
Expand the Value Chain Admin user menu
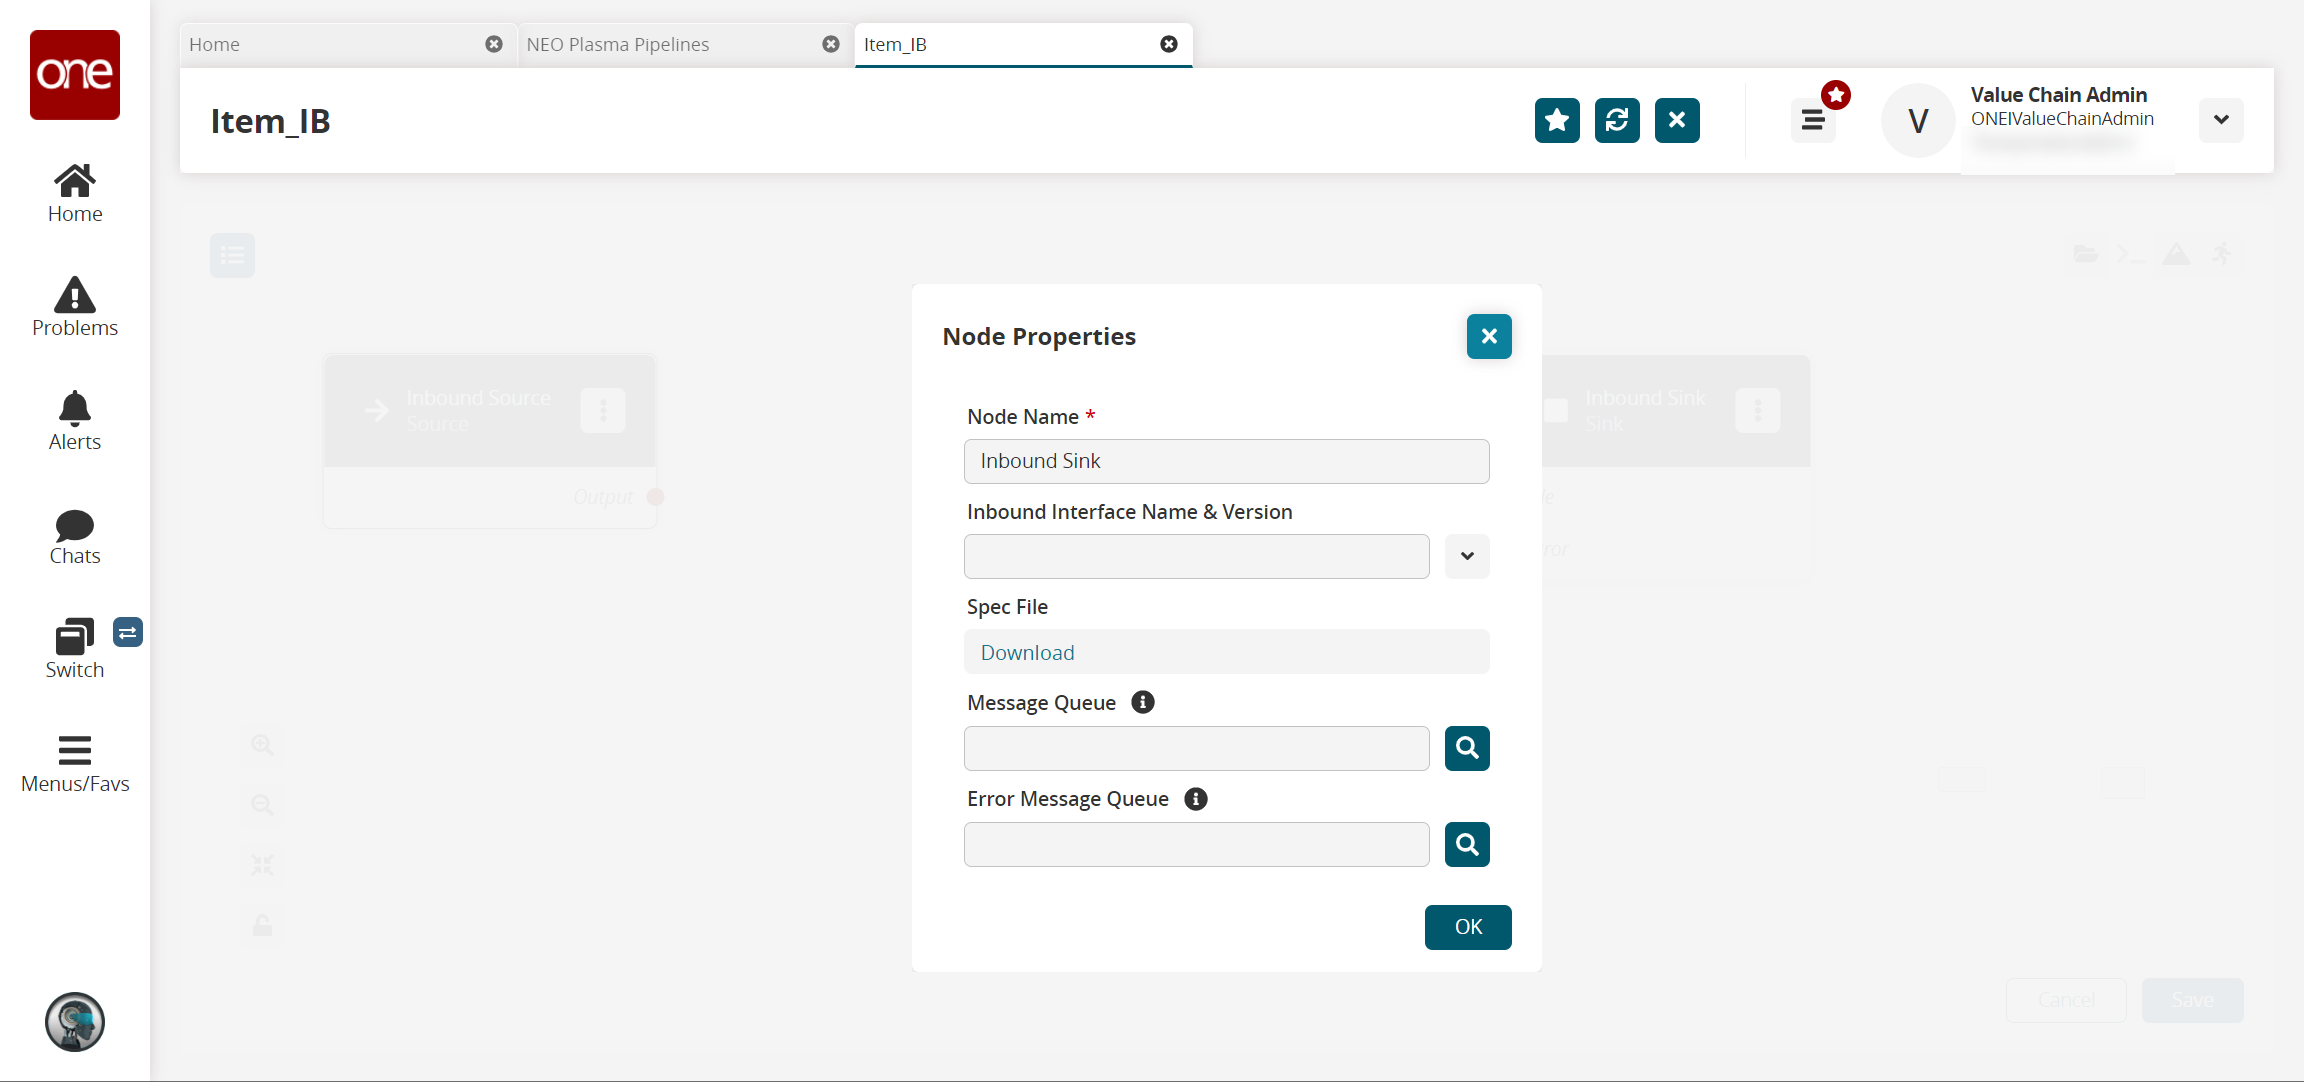click(2221, 120)
